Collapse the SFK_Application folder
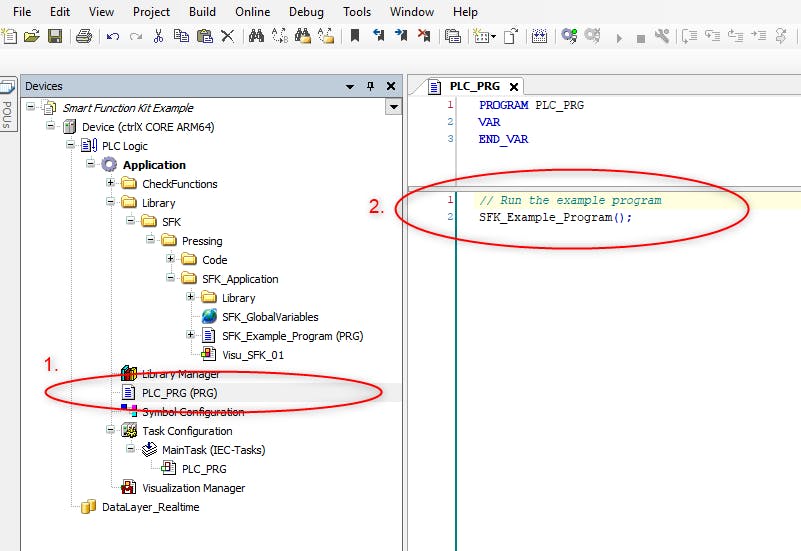 pyautogui.click(x=170, y=277)
